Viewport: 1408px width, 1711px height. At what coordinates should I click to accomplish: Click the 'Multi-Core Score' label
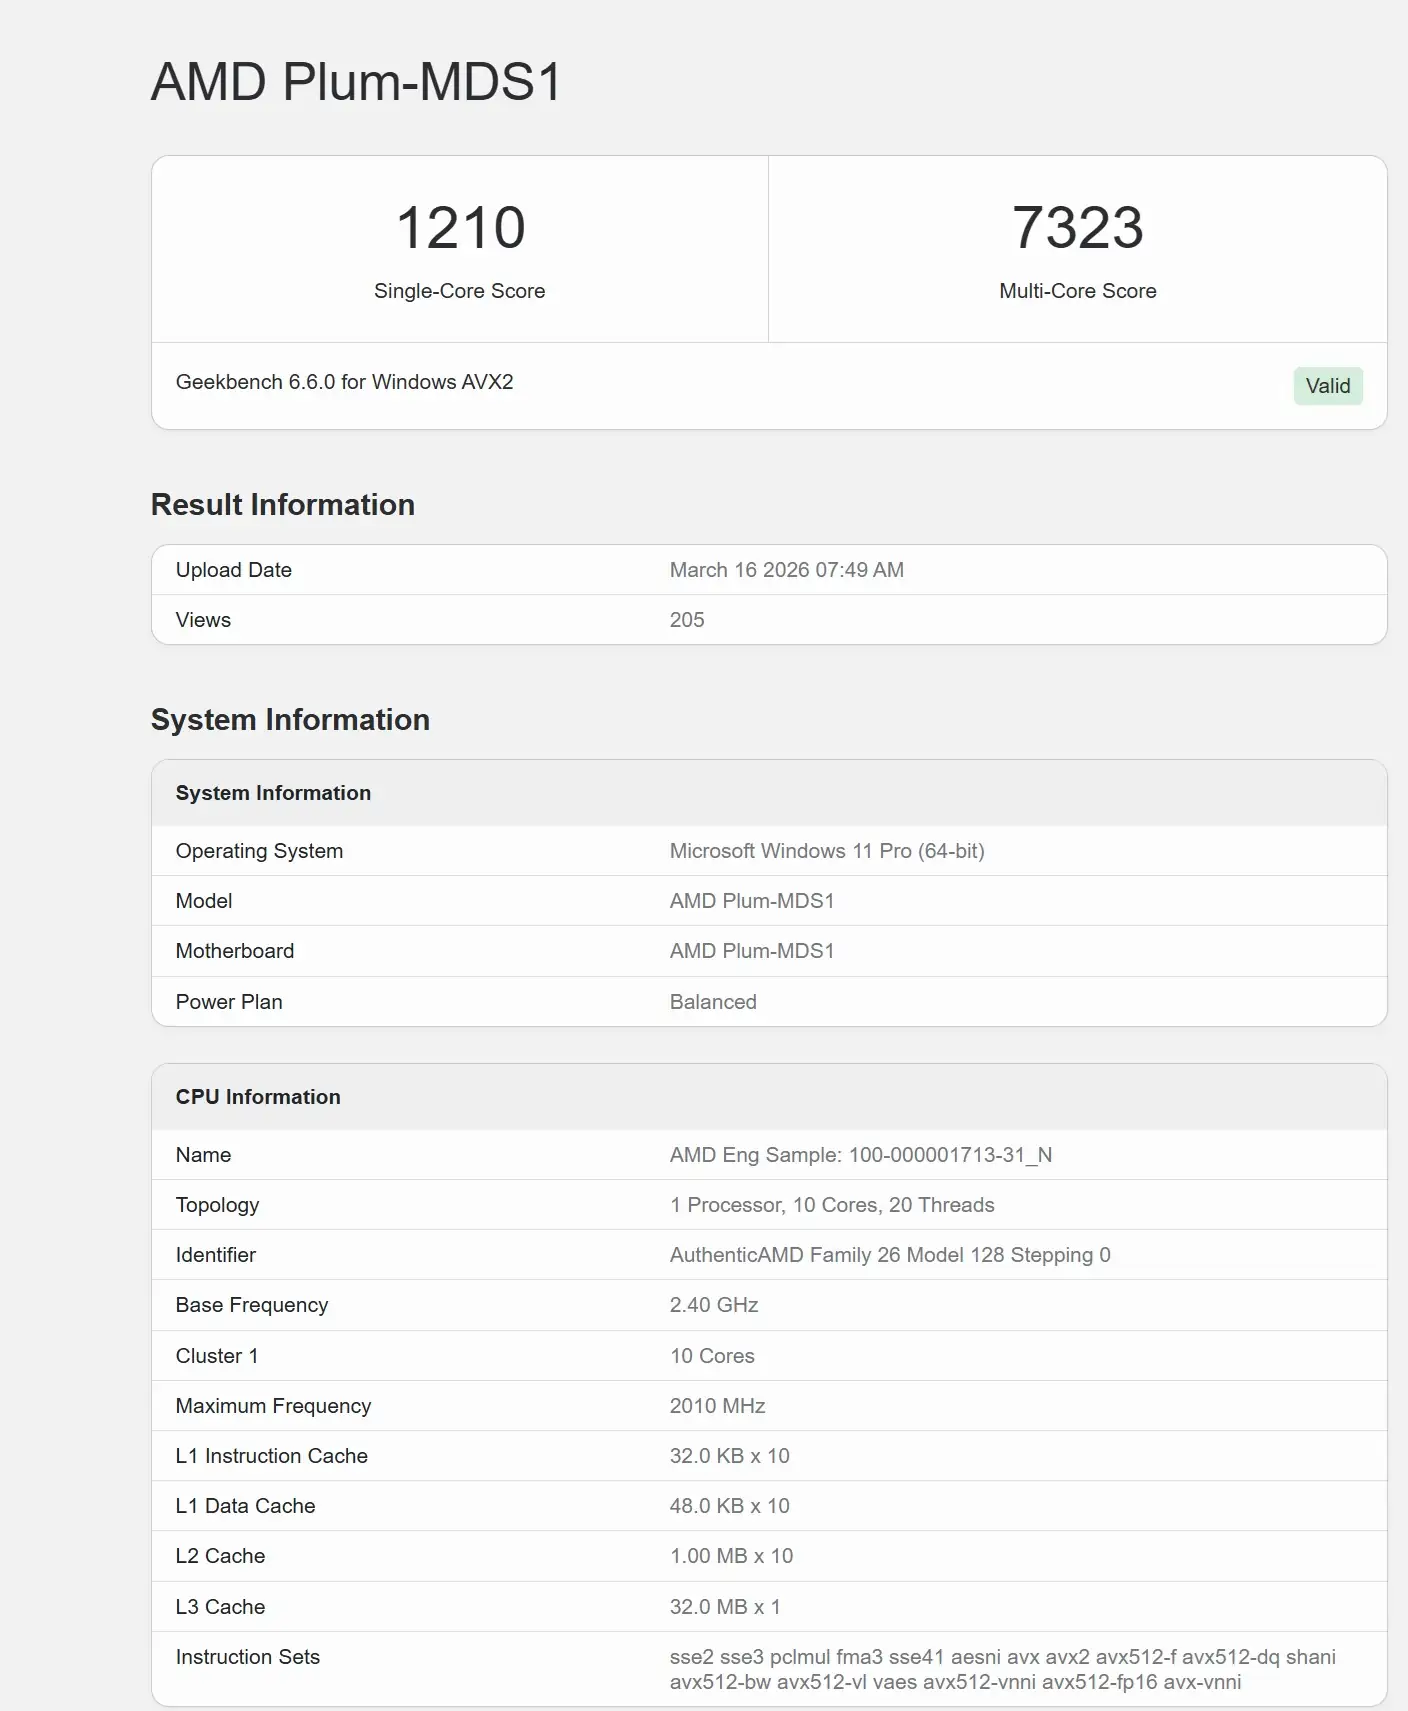click(1078, 291)
